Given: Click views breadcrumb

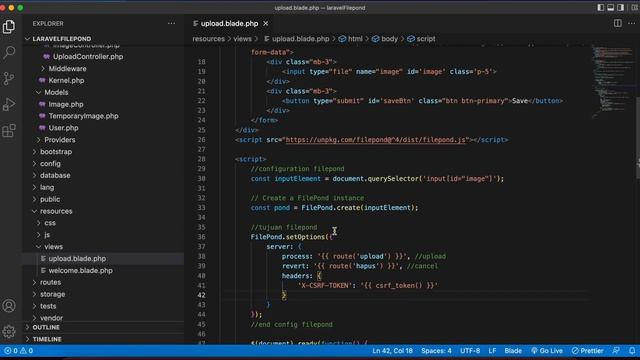Looking at the screenshot, I should coord(242,39).
